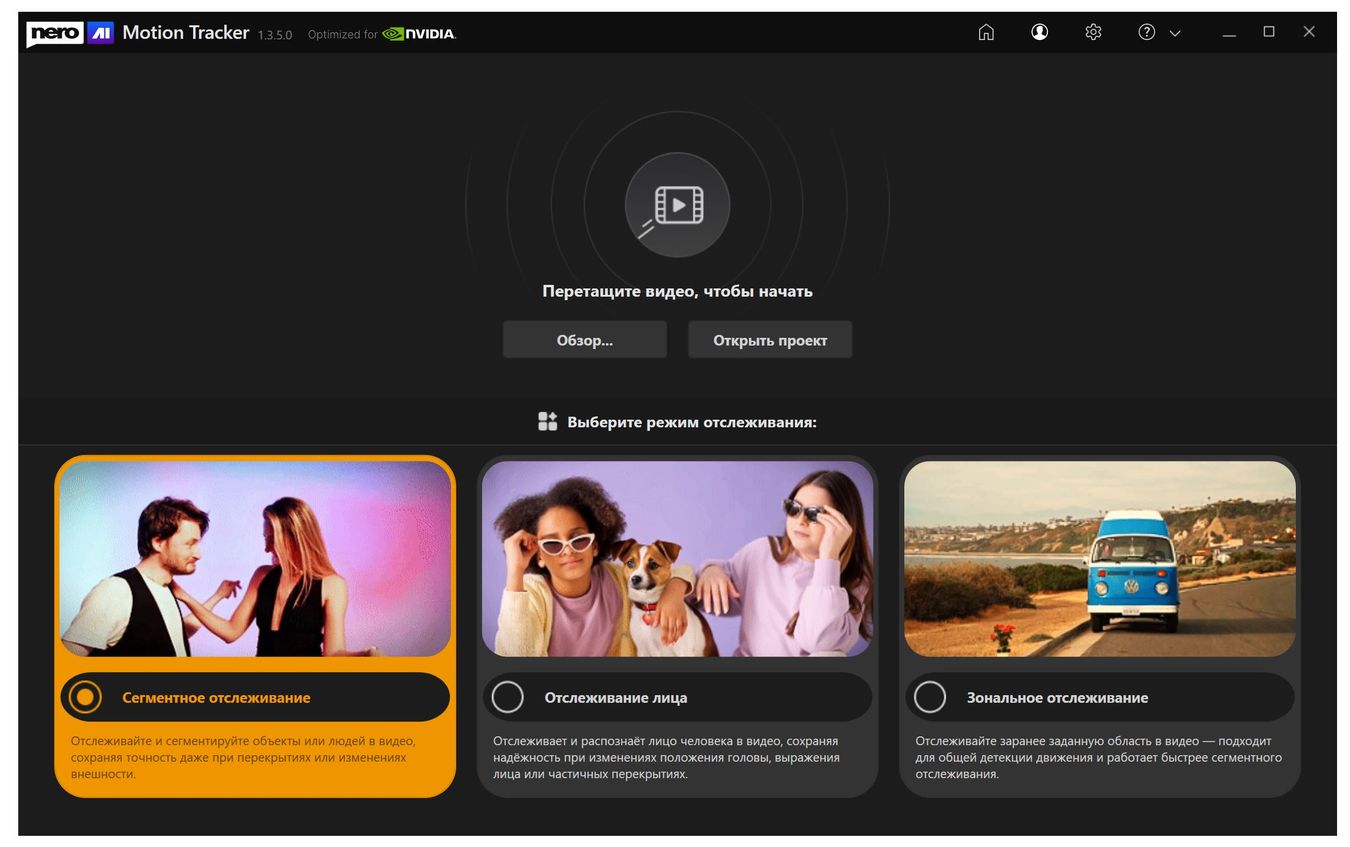Click the Открыть проект button

click(x=770, y=340)
